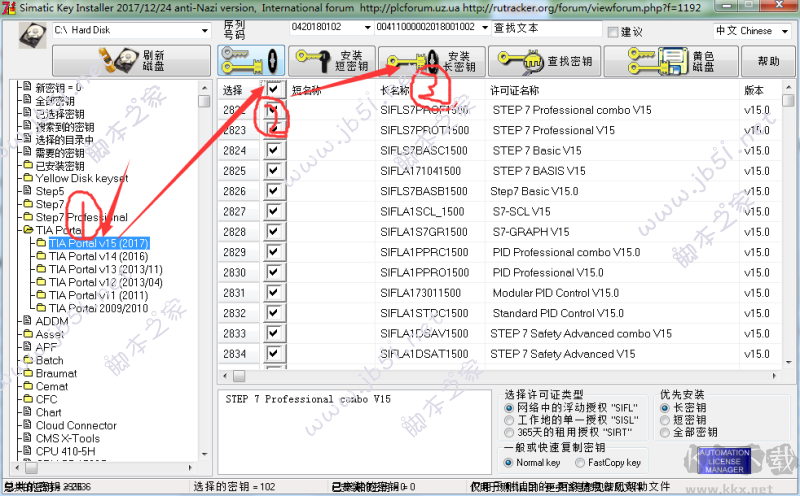
Task: Select TIA Portal v15 (2017) folder
Action: (98, 243)
